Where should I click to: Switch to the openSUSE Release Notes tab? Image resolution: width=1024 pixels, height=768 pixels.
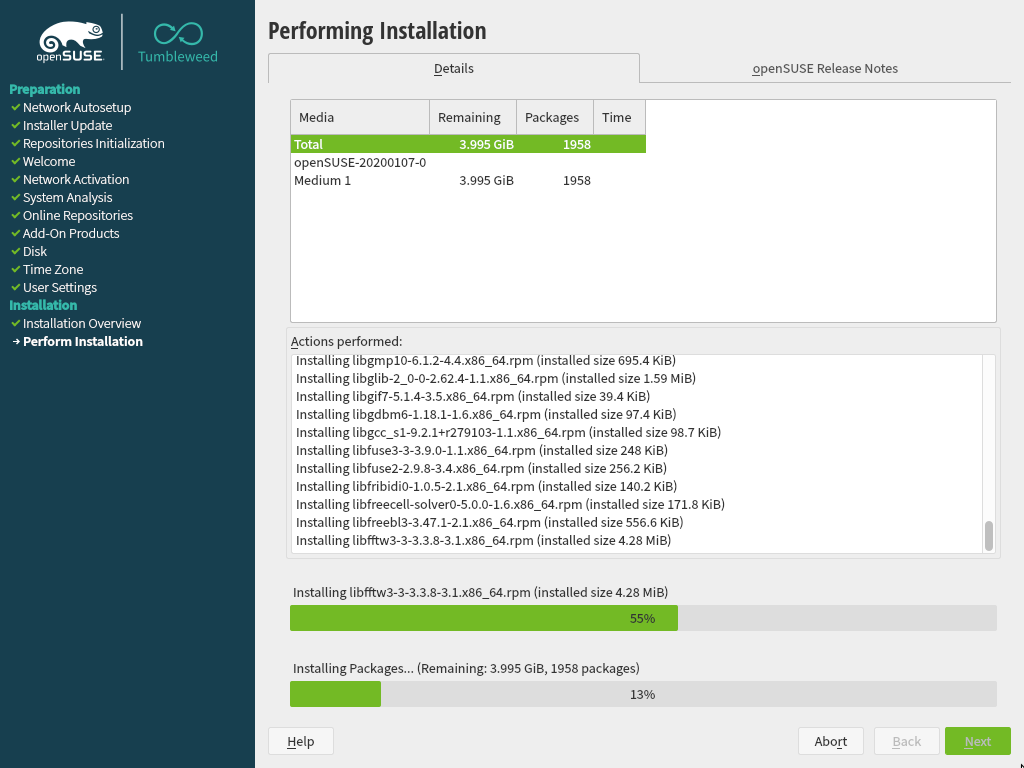pyautogui.click(x=824, y=69)
